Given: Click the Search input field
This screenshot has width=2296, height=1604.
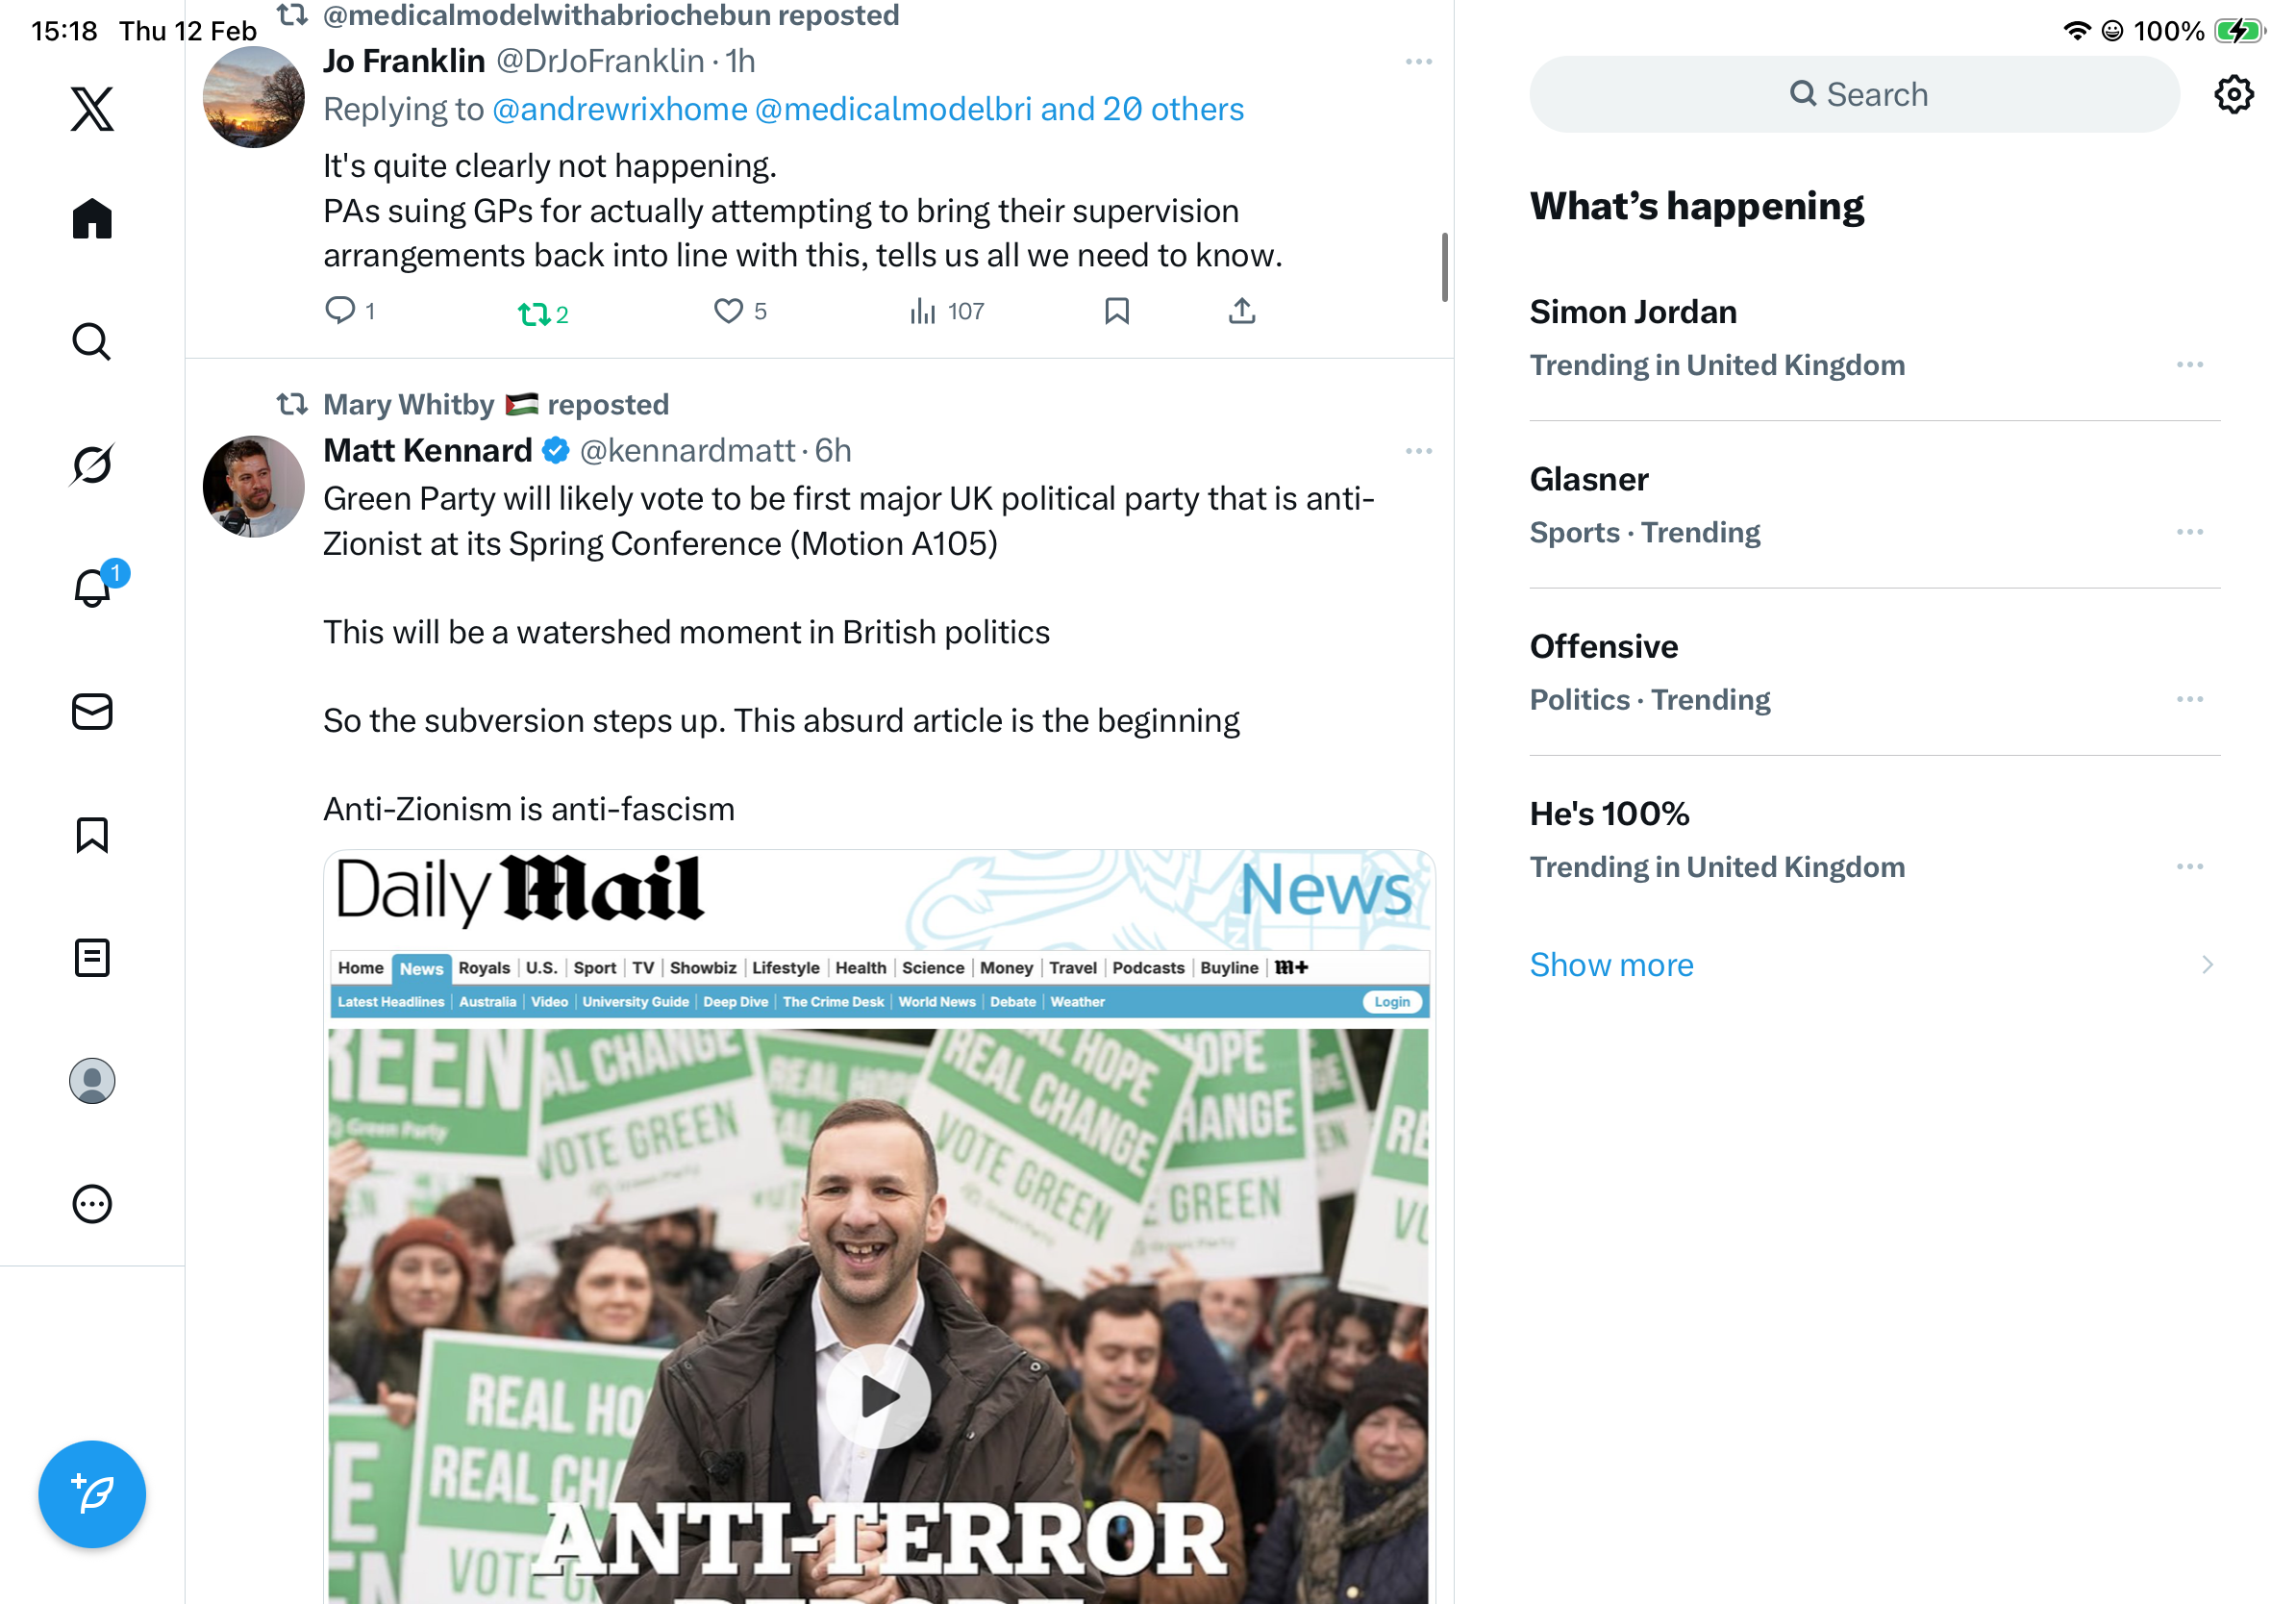Looking at the screenshot, I should [1854, 95].
